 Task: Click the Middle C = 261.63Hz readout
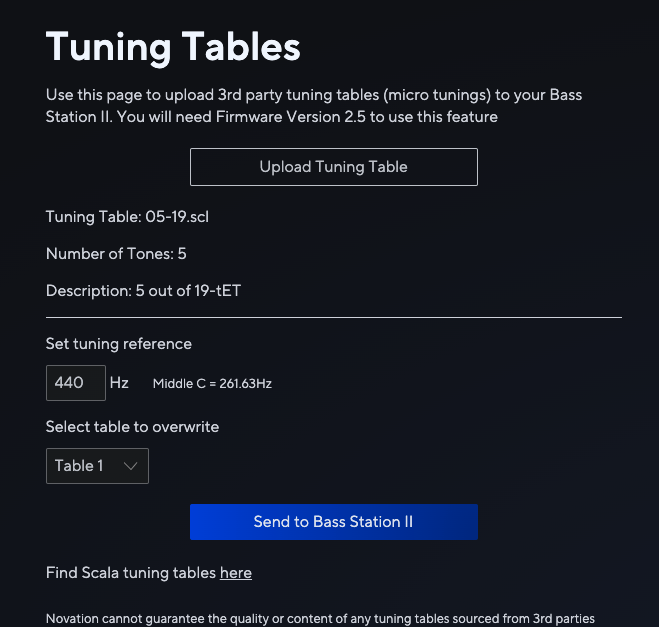coord(212,384)
